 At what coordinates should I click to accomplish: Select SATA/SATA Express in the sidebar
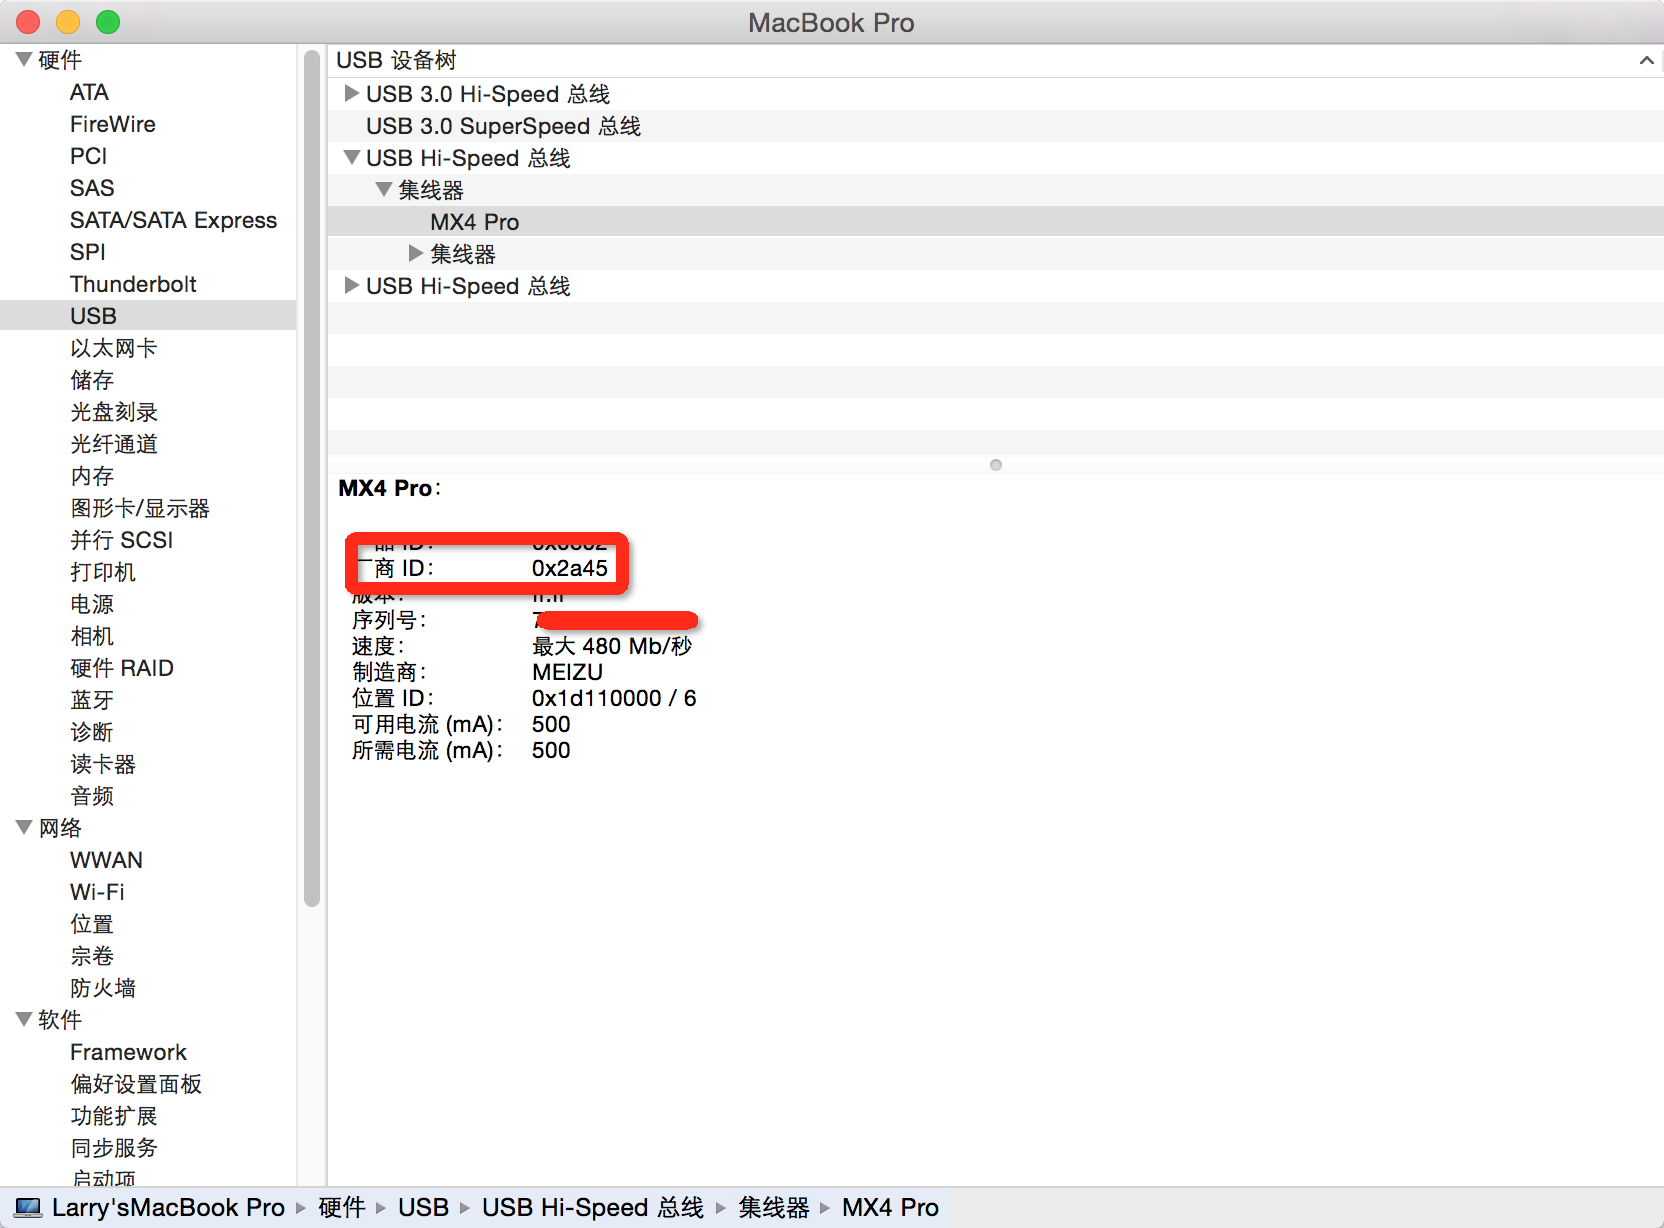coord(174,220)
